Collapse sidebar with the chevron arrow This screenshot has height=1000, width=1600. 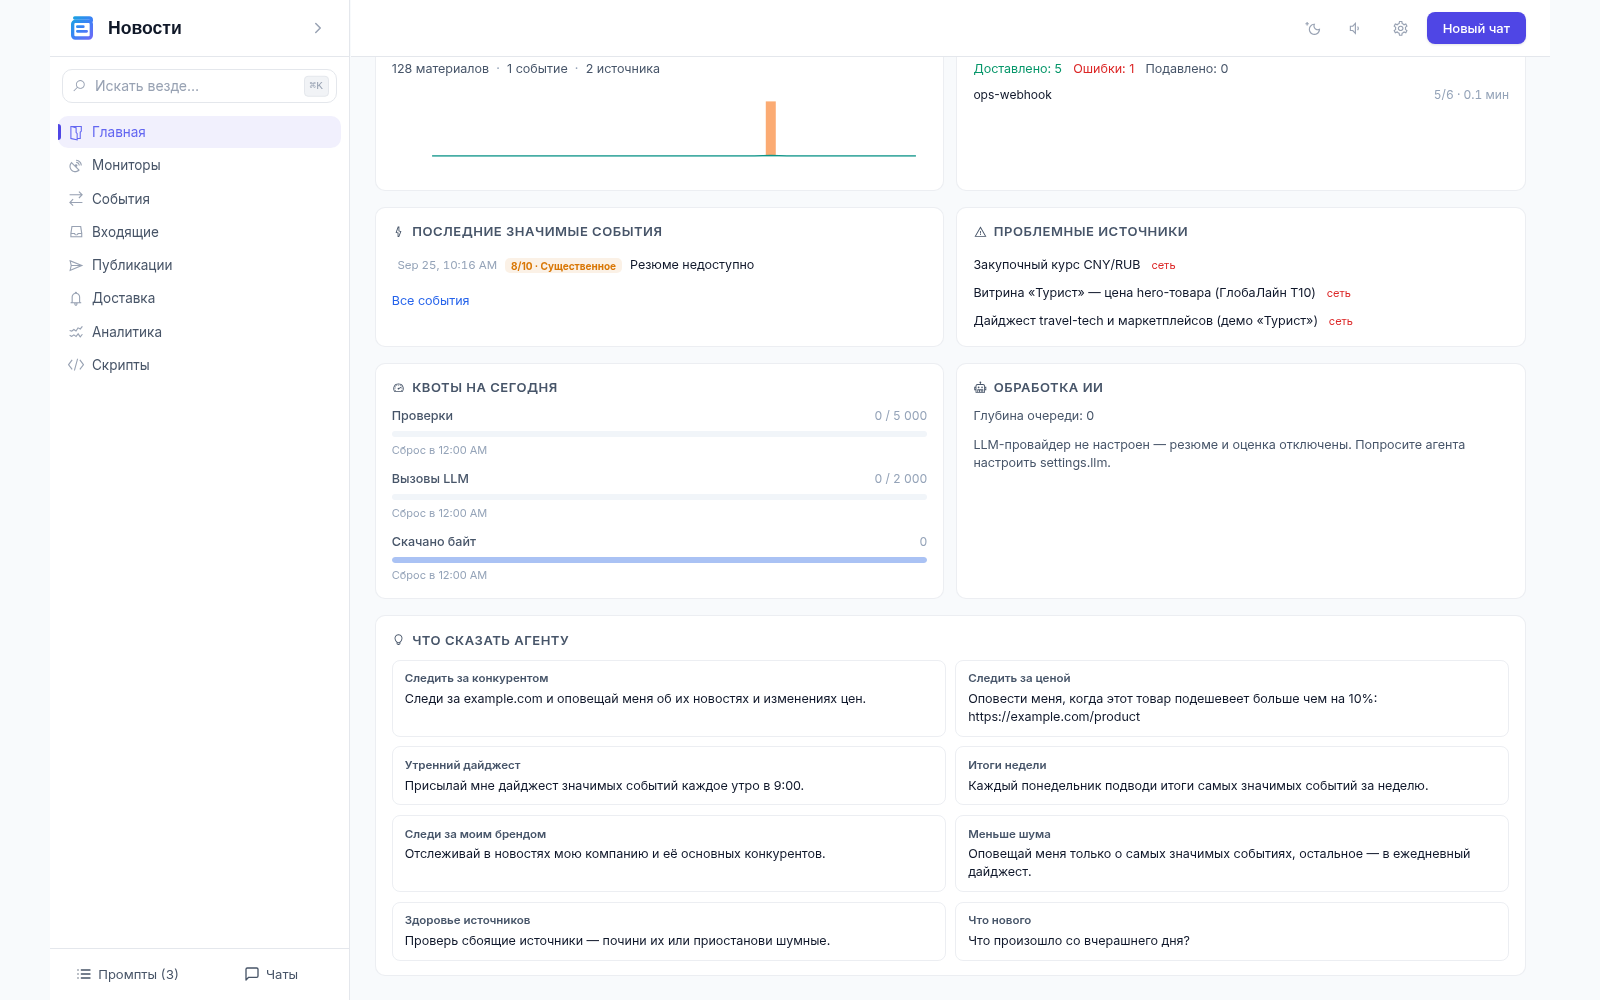(318, 28)
